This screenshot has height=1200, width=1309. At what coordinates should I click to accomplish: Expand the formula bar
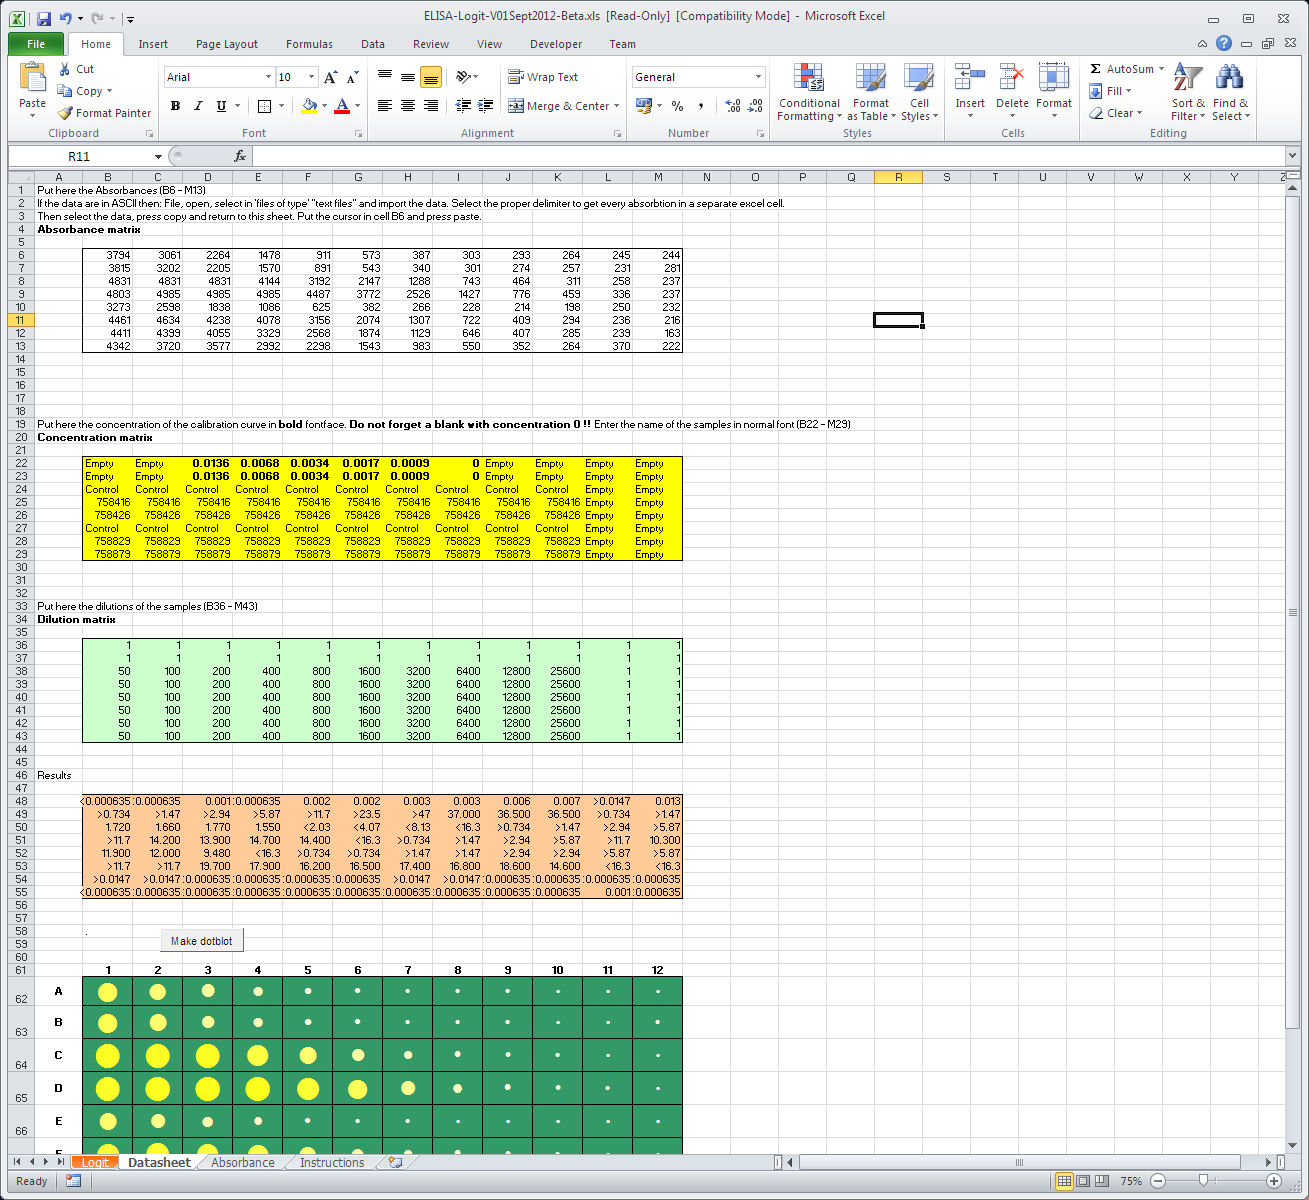pyautogui.click(x=1292, y=156)
